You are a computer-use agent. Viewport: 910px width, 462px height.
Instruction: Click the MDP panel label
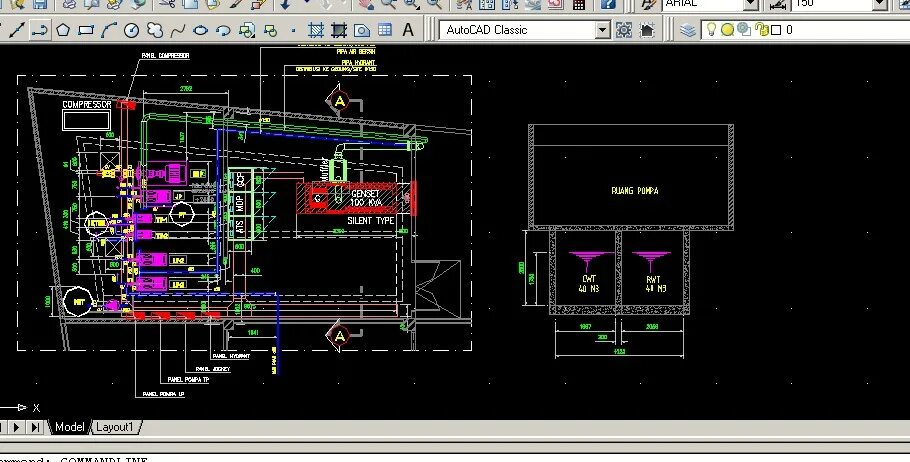point(240,203)
